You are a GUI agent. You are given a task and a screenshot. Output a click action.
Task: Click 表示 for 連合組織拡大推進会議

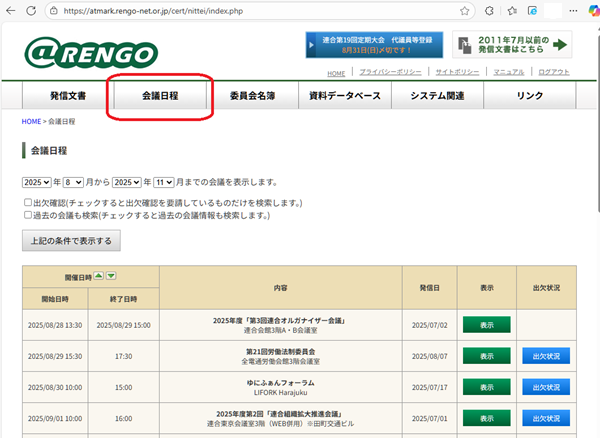coord(486,418)
